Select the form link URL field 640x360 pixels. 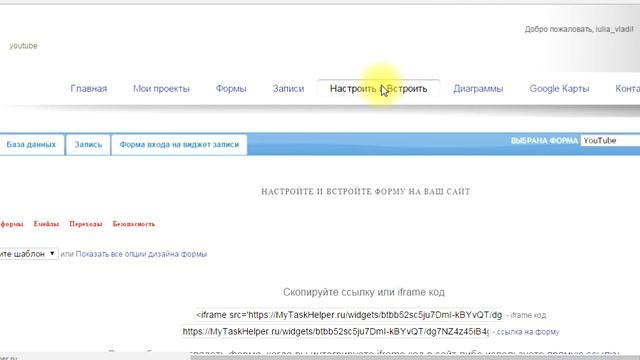[336, 331]
